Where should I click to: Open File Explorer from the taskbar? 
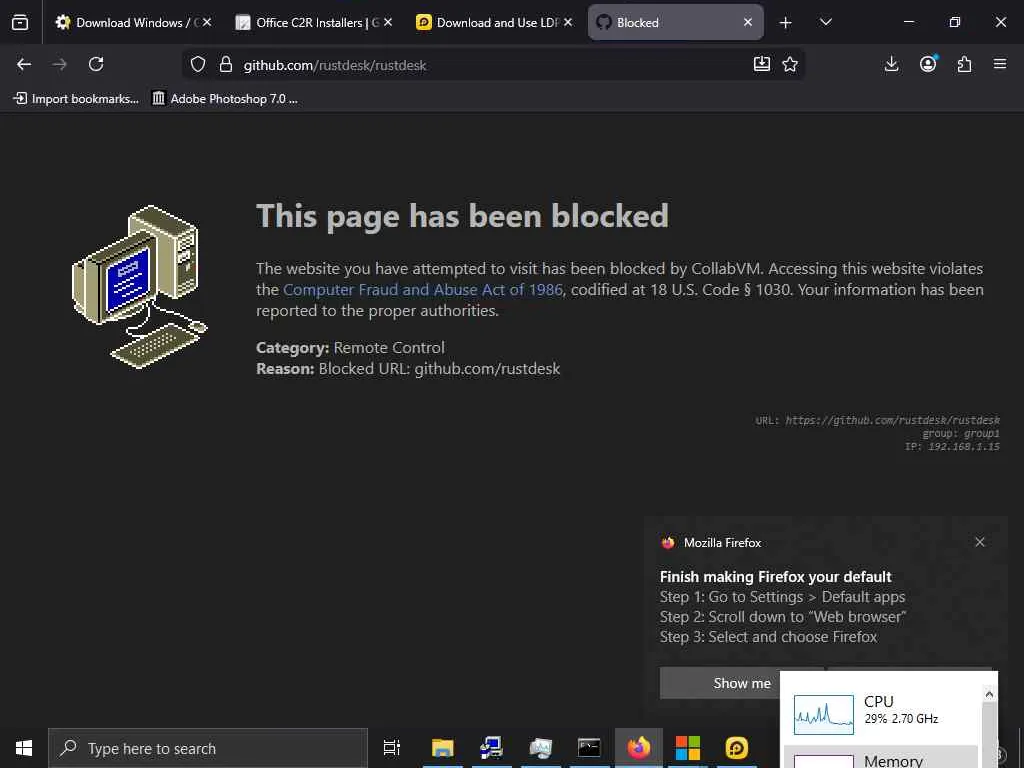coord(442,748)
